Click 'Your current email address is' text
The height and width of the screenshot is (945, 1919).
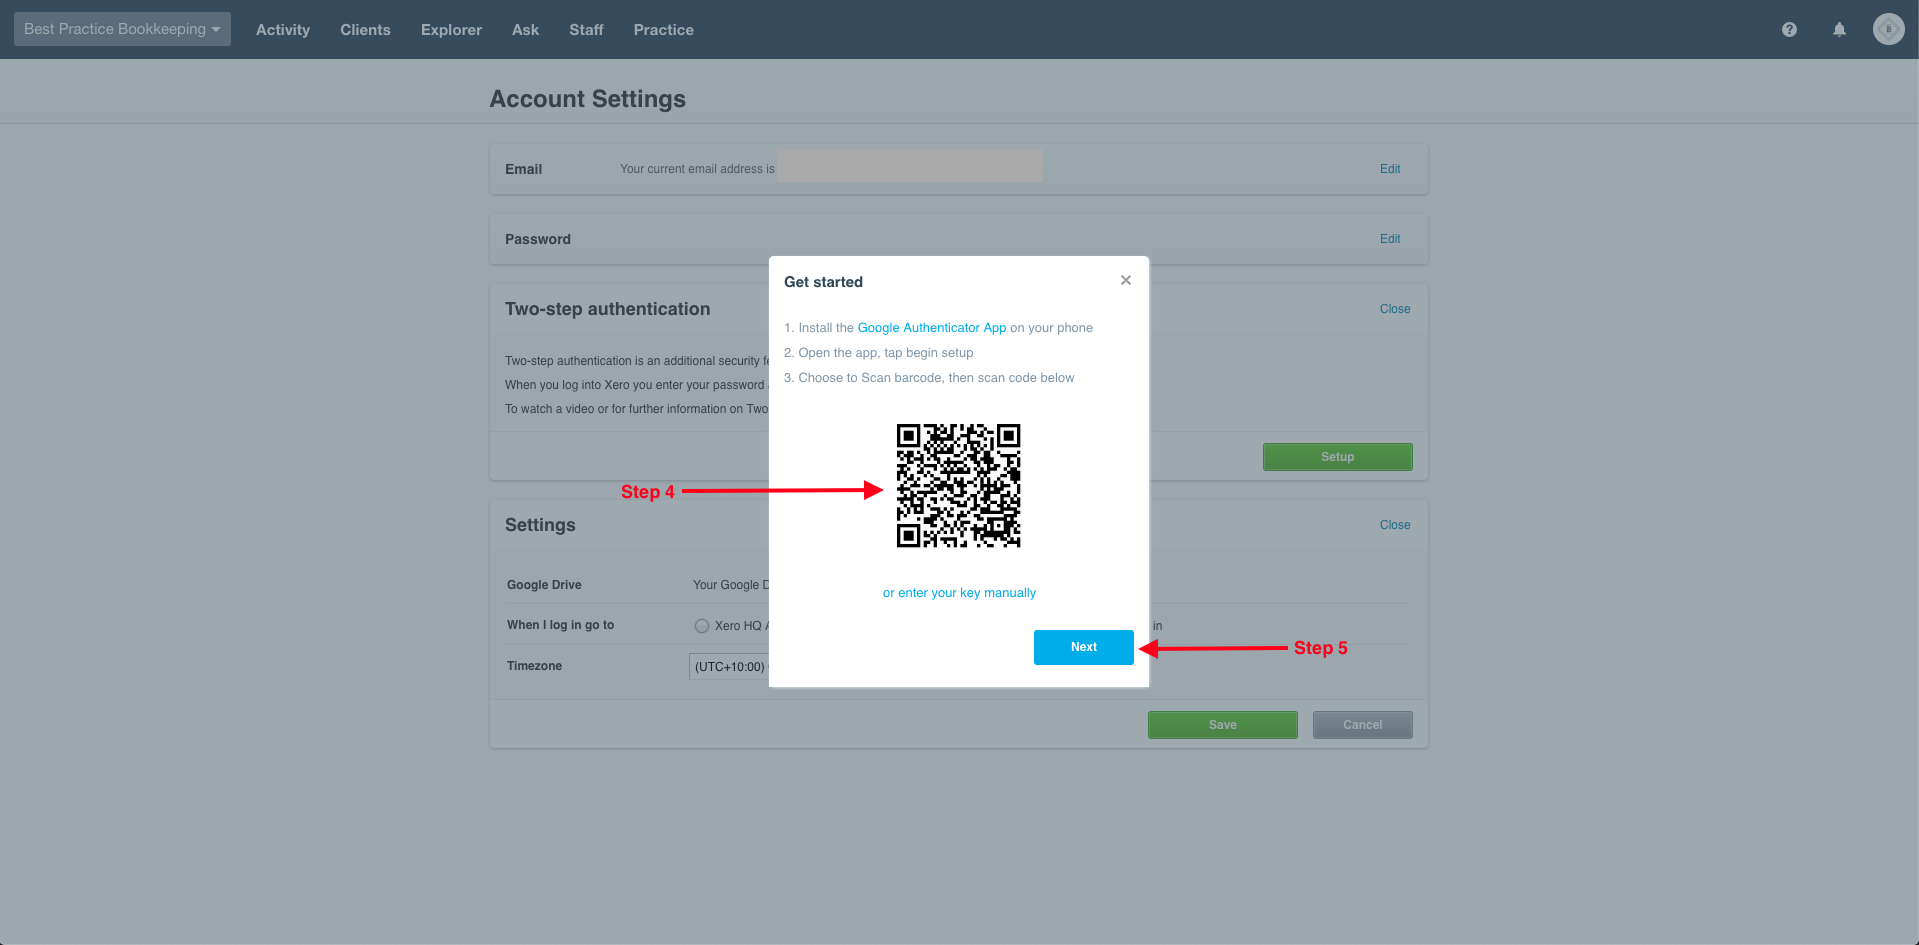point(697,169)
